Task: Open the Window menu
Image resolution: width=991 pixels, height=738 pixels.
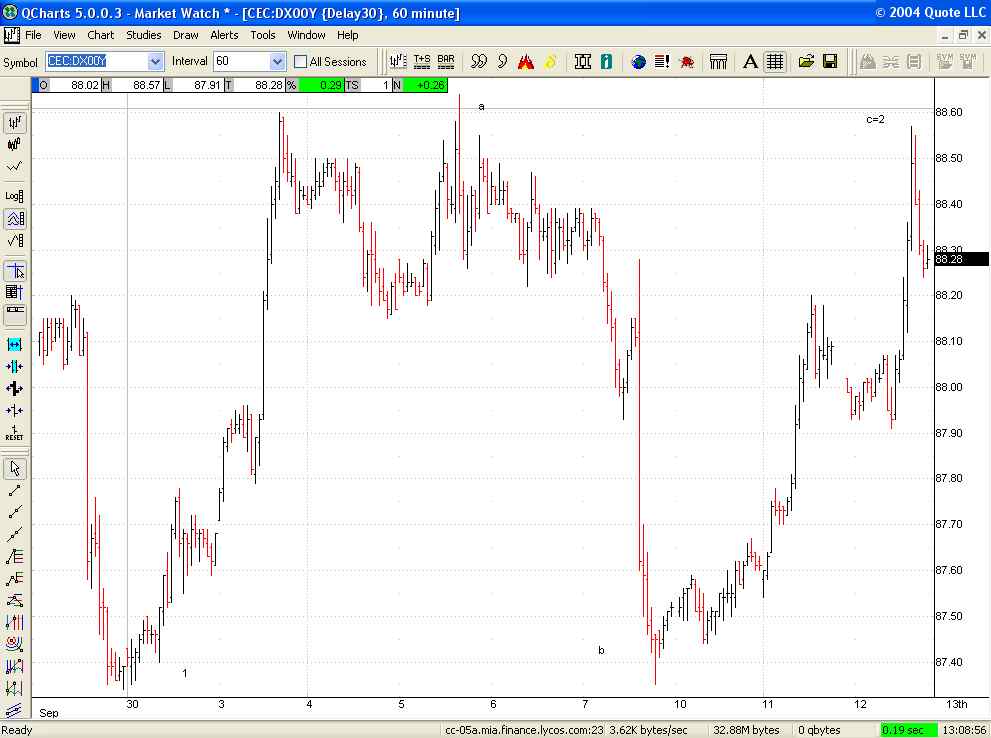Action: click(x=307, y=35)
